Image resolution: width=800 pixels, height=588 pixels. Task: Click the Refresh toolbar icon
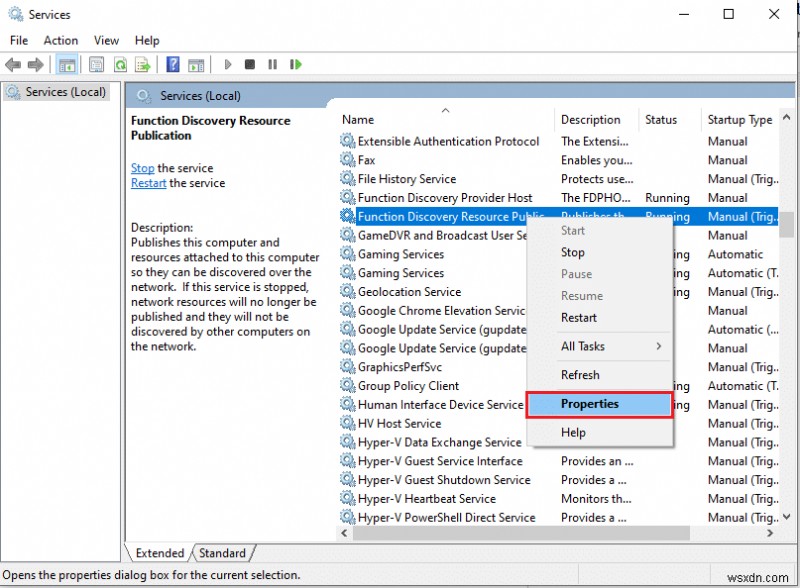[x=120, y=64]
